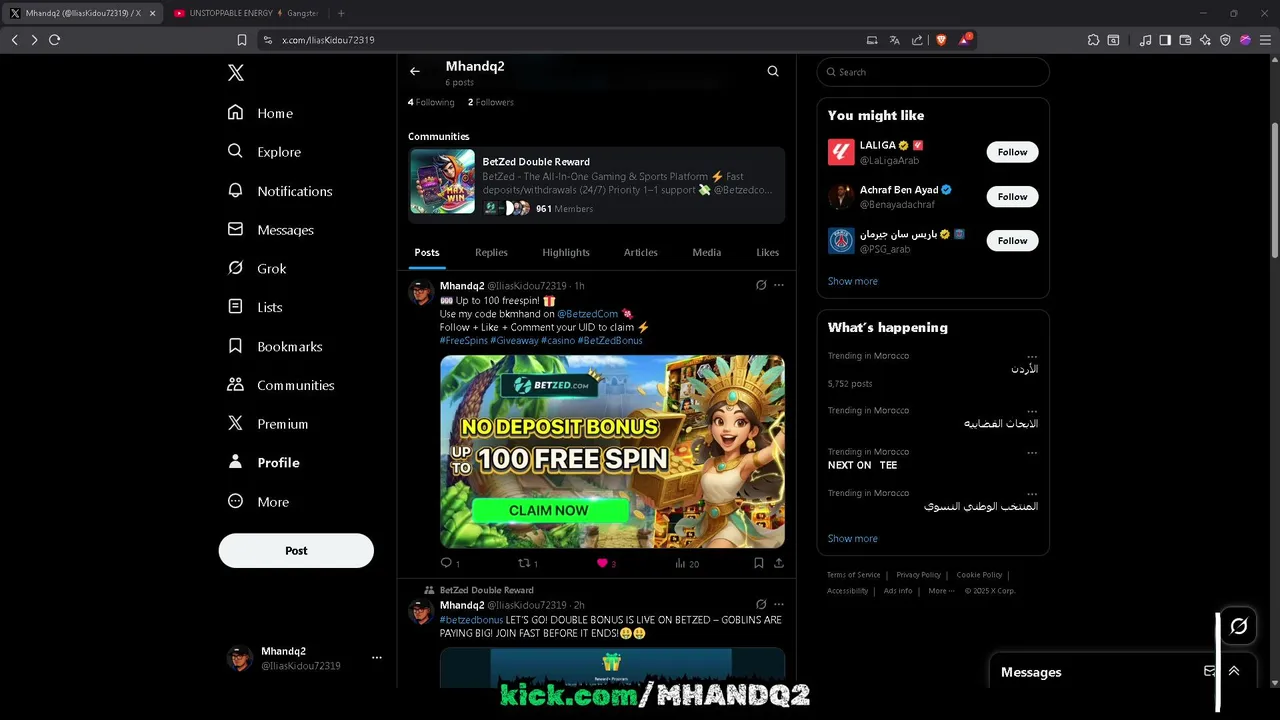Open account menu dots beside Mhandq2
1280x720 pixels.
[377, 658]
